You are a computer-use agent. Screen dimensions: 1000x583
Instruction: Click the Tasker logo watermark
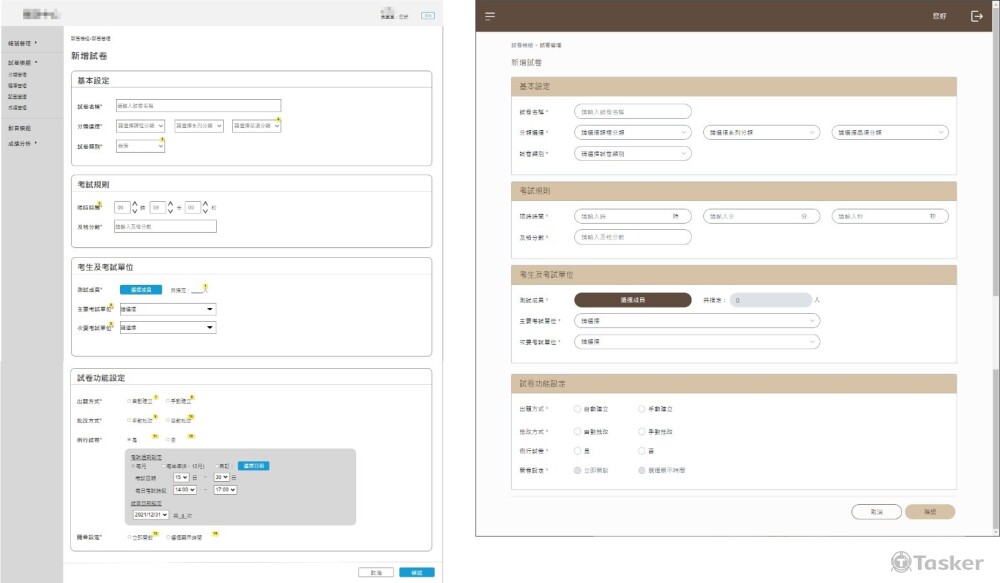[x=937, y=563]
